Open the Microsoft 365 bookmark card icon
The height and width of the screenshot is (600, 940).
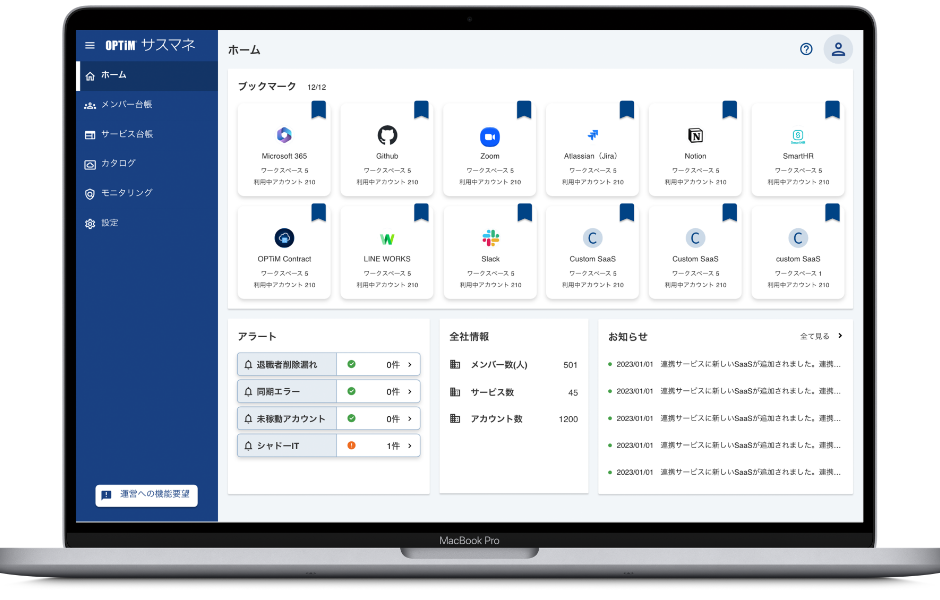coord(283,133)
